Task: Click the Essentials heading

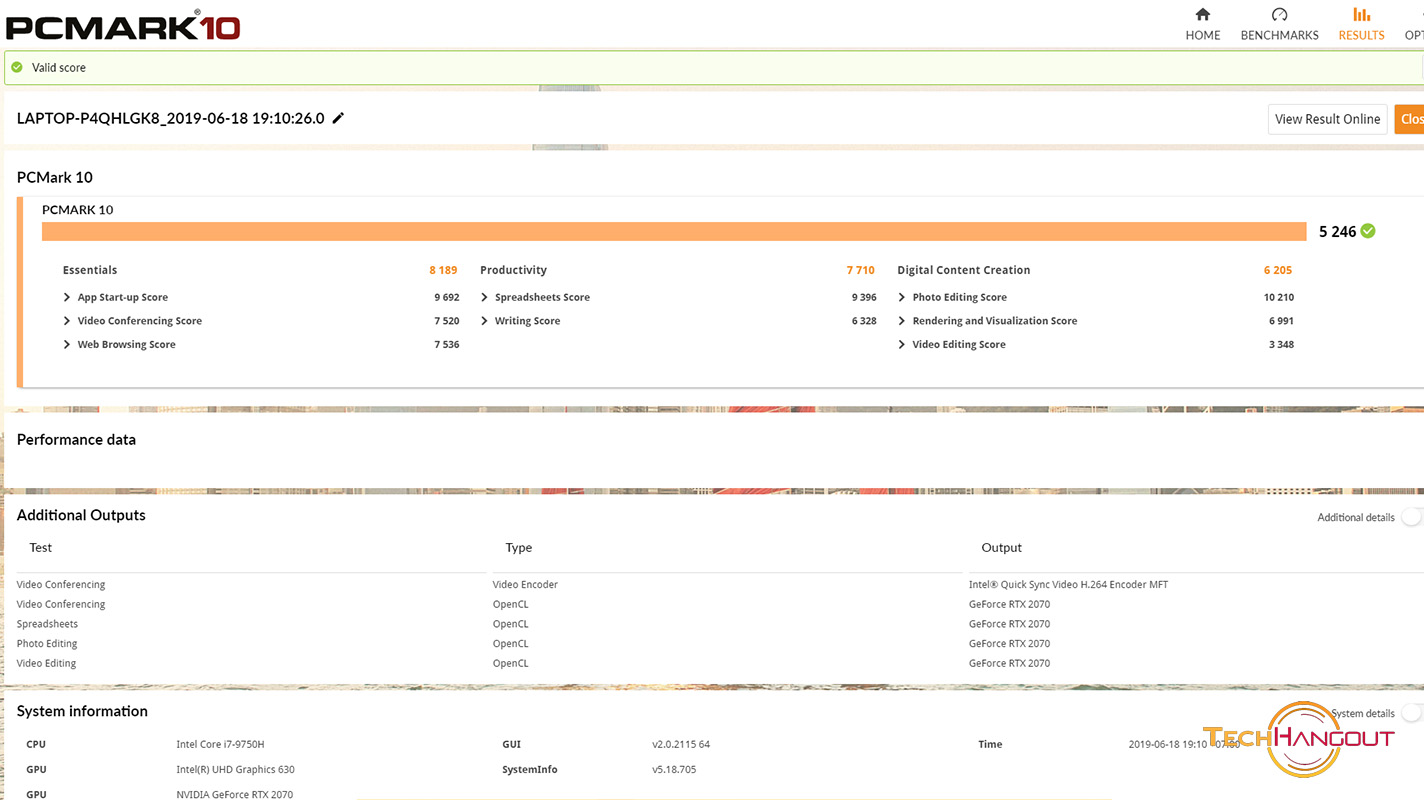Action: (x=90, y=270)
